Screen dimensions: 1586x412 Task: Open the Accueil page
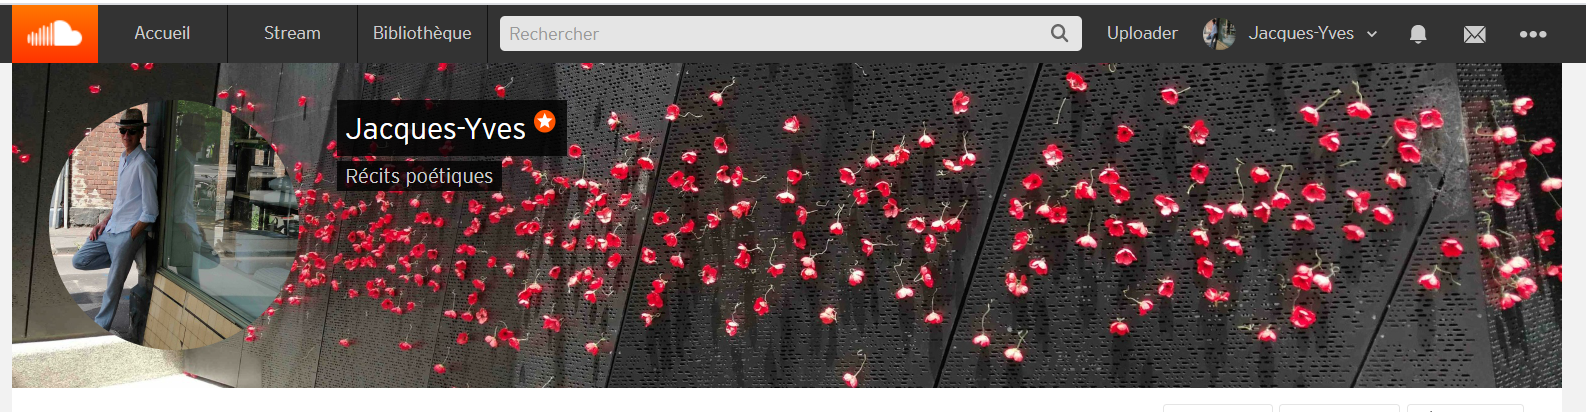(x=162, y=33)
